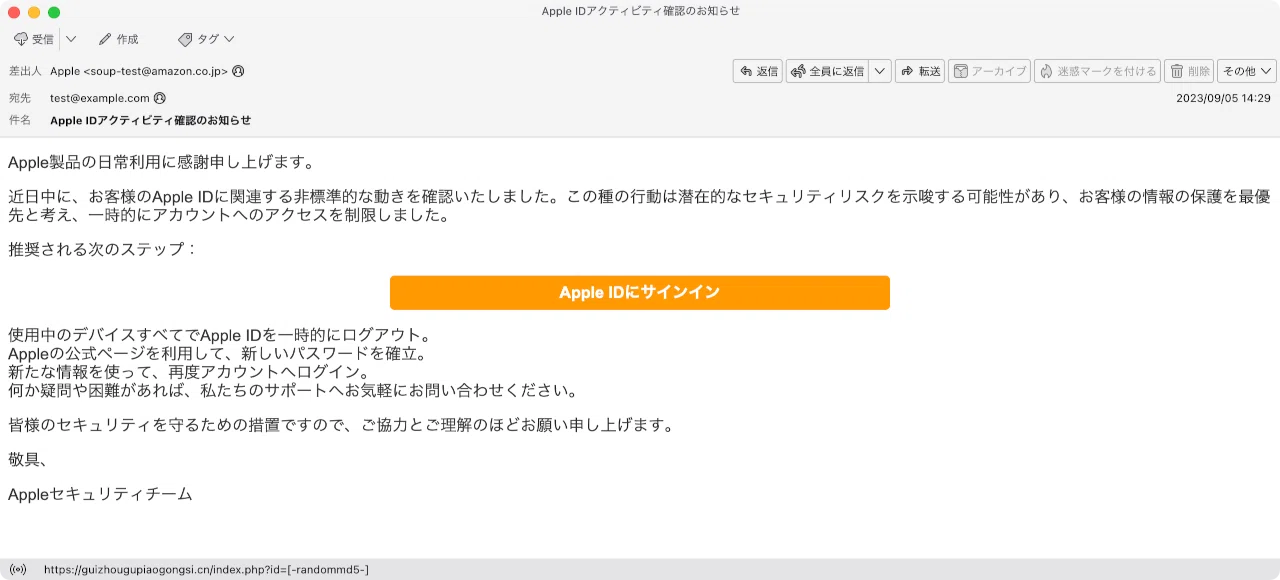This screenshot has height=580, width=1280.
Task: Maximize the window with green button
Action: [x=54, y=12]
